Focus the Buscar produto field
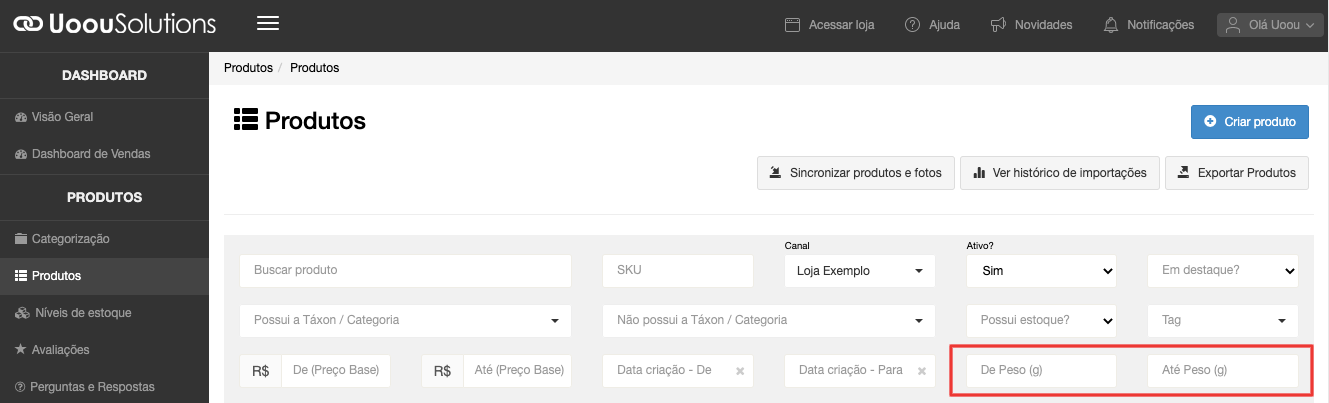 [405, 270]
